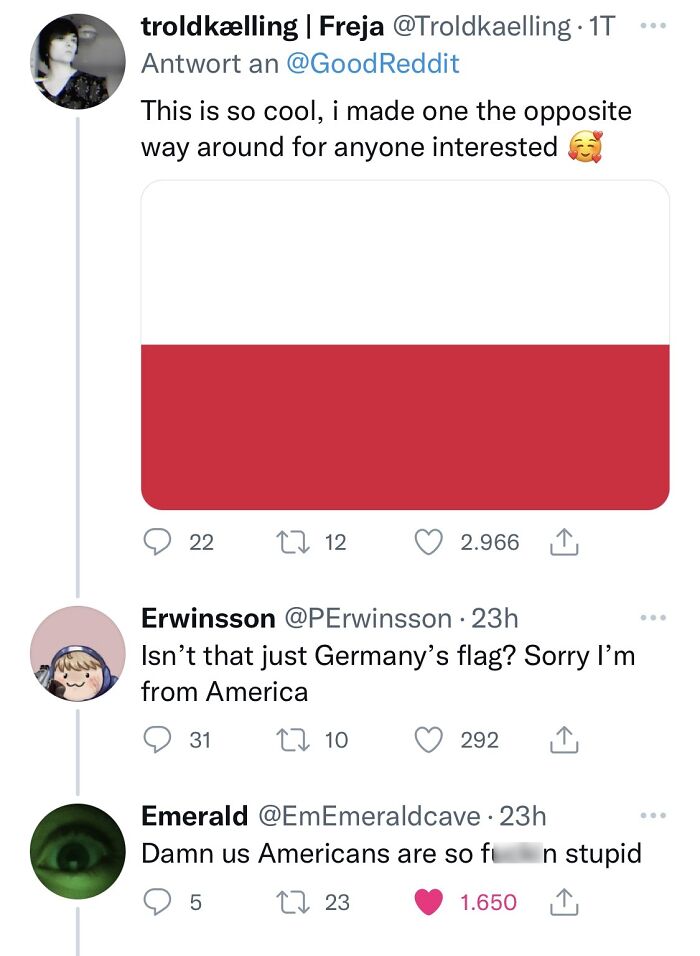
Task: Open the @GoodReddit profile link
Action: (377, 62)
